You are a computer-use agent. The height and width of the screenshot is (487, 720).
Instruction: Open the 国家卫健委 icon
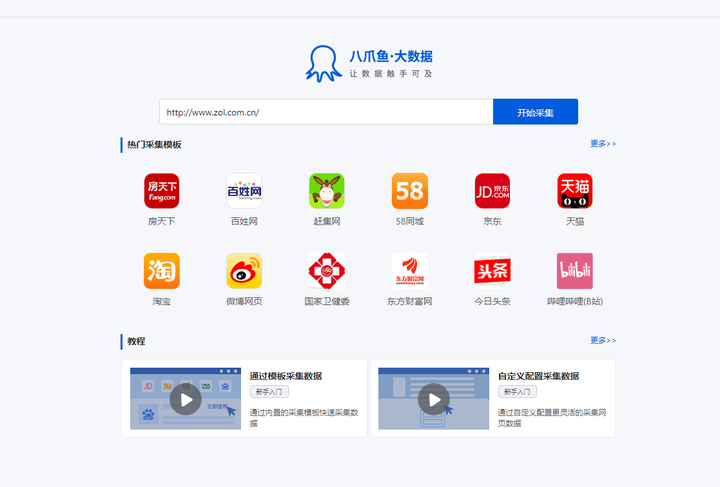(x=327, y=271)
